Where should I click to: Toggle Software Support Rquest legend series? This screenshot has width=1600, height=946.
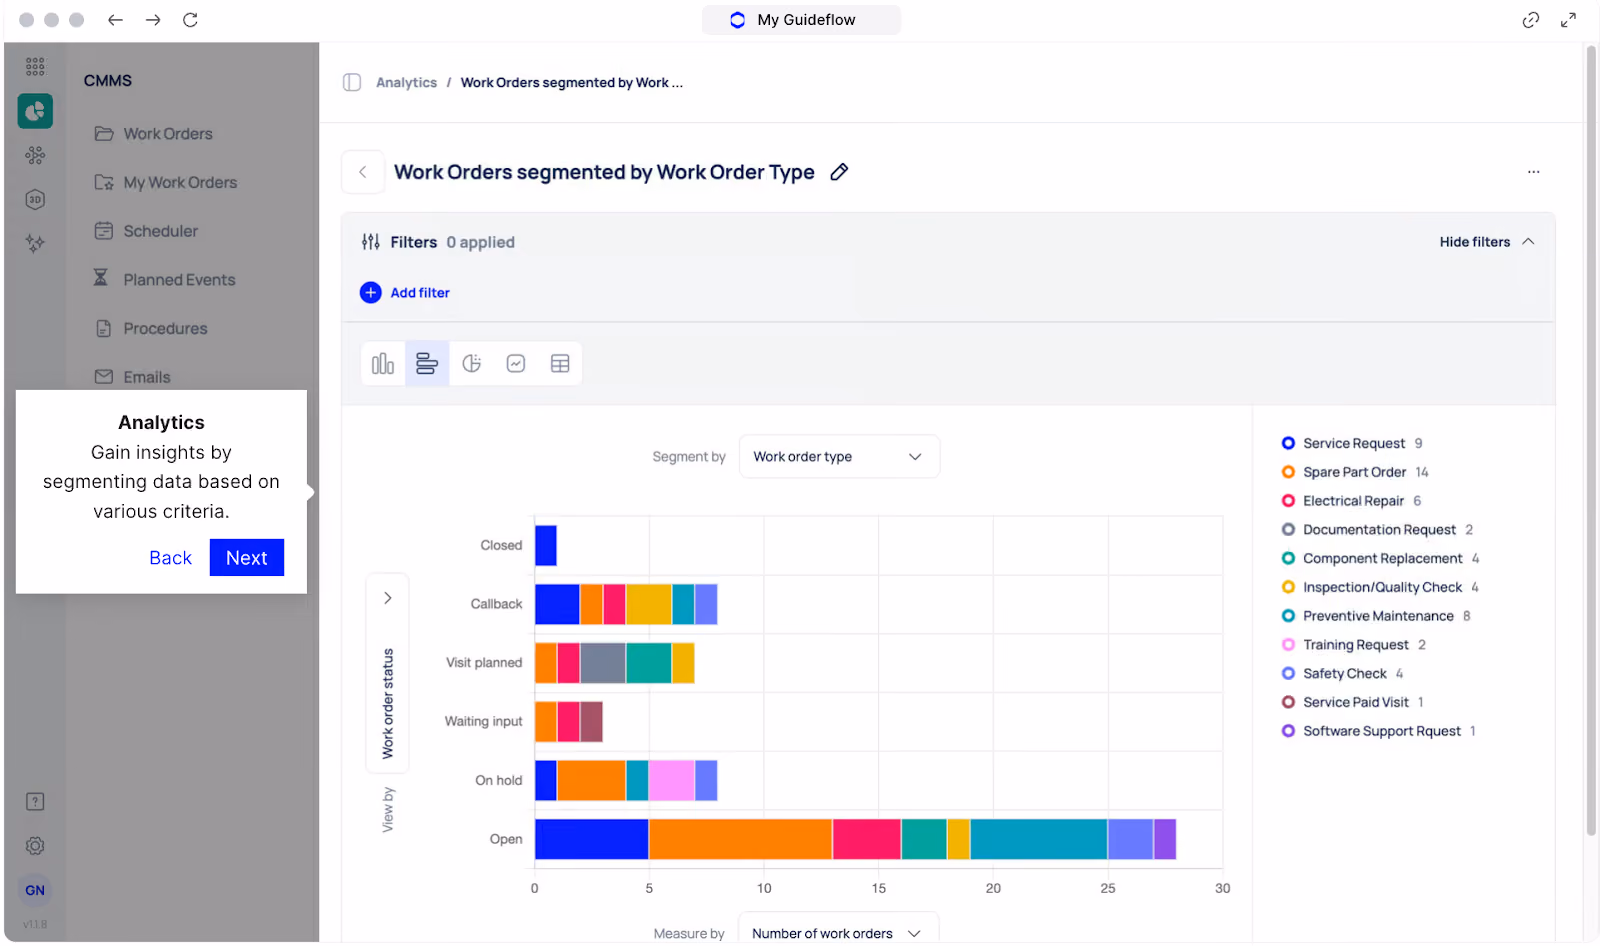pos(1379,731)
